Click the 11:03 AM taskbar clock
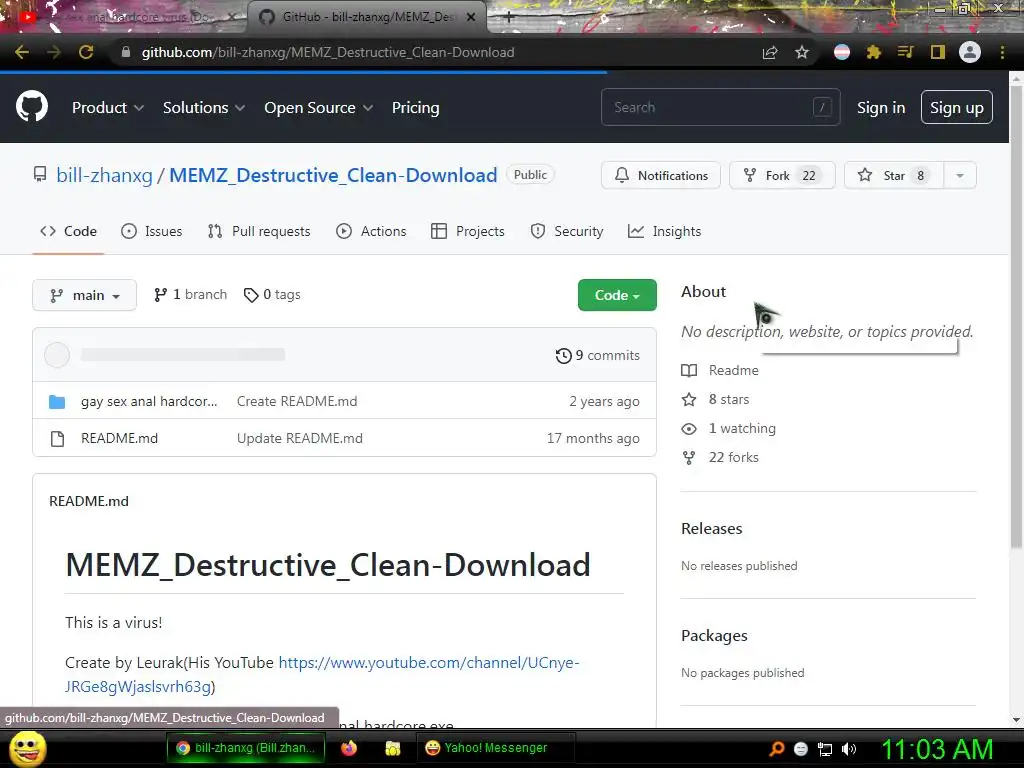The height and width of the screenshot is (768, 1024). point(937,748)
